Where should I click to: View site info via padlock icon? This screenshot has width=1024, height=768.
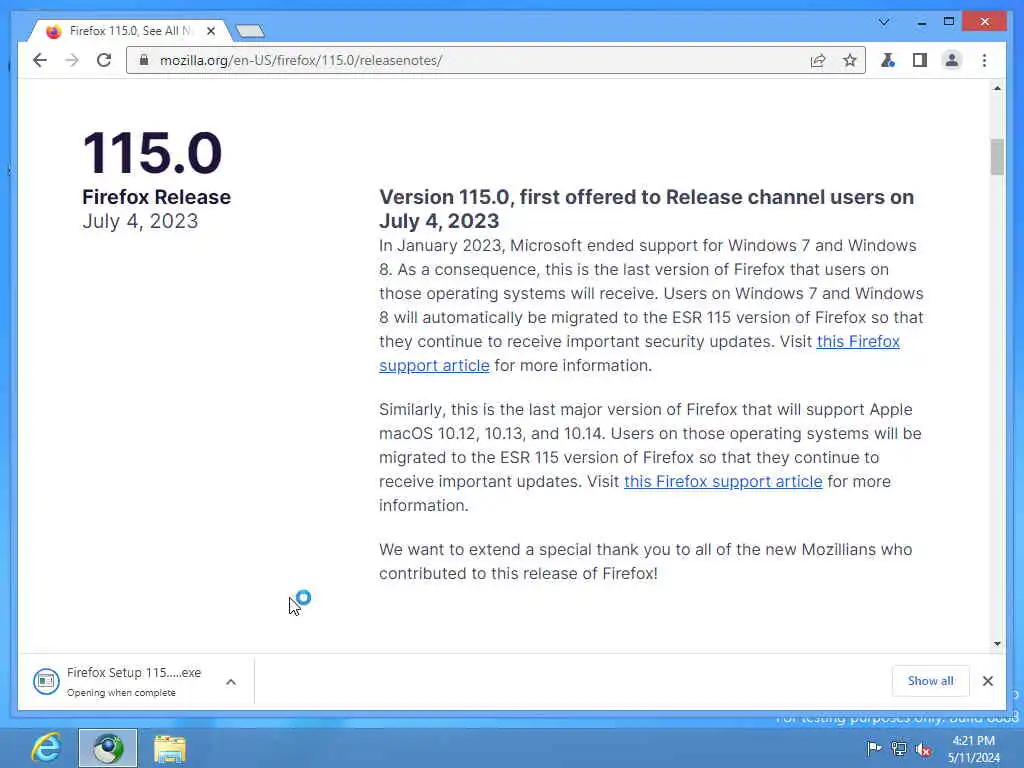tap(144, 60)
